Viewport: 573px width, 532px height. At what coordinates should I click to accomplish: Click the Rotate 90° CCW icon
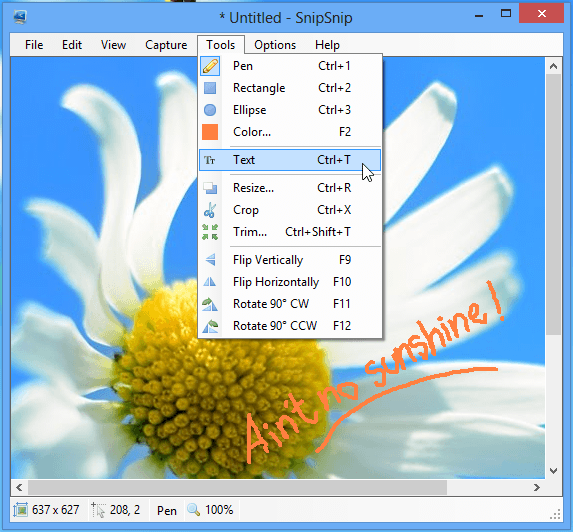[210, 326]
